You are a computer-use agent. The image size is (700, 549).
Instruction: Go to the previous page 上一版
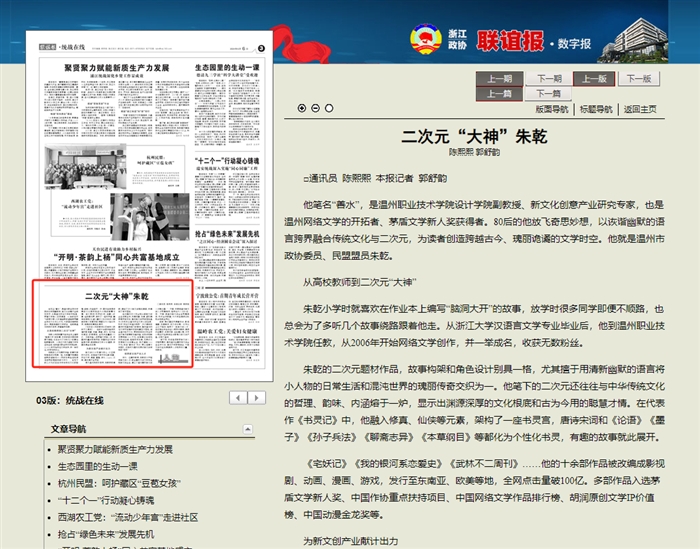594,79
